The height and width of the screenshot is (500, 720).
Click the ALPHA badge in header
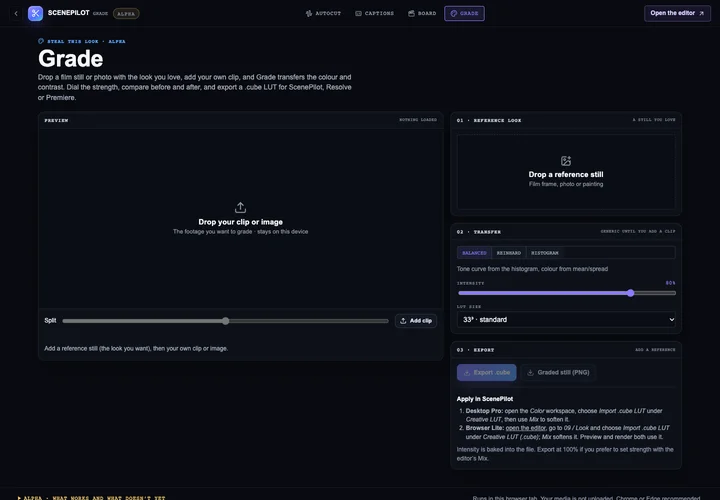(126, 14)
